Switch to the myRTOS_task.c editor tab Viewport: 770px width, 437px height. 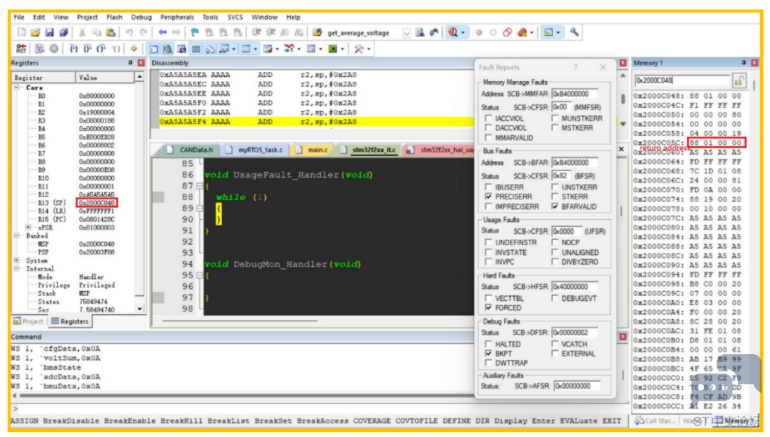255,150
